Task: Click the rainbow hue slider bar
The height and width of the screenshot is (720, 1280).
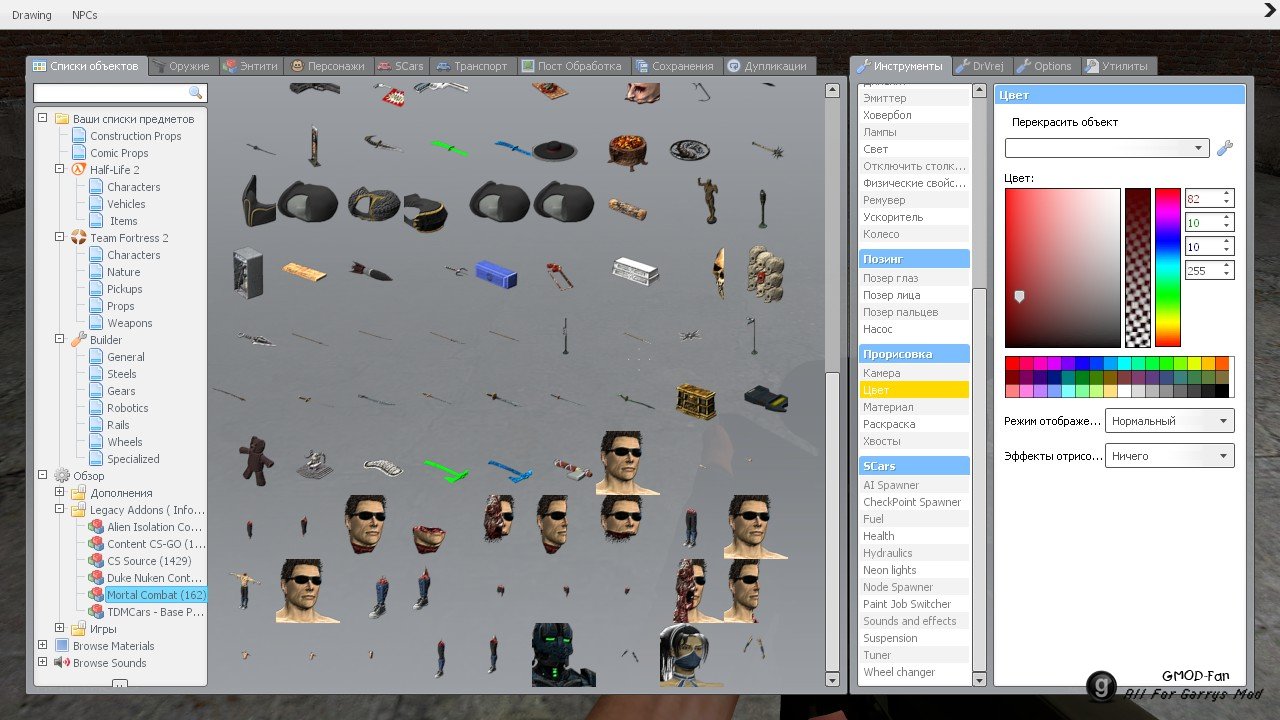Action: 1168,267
